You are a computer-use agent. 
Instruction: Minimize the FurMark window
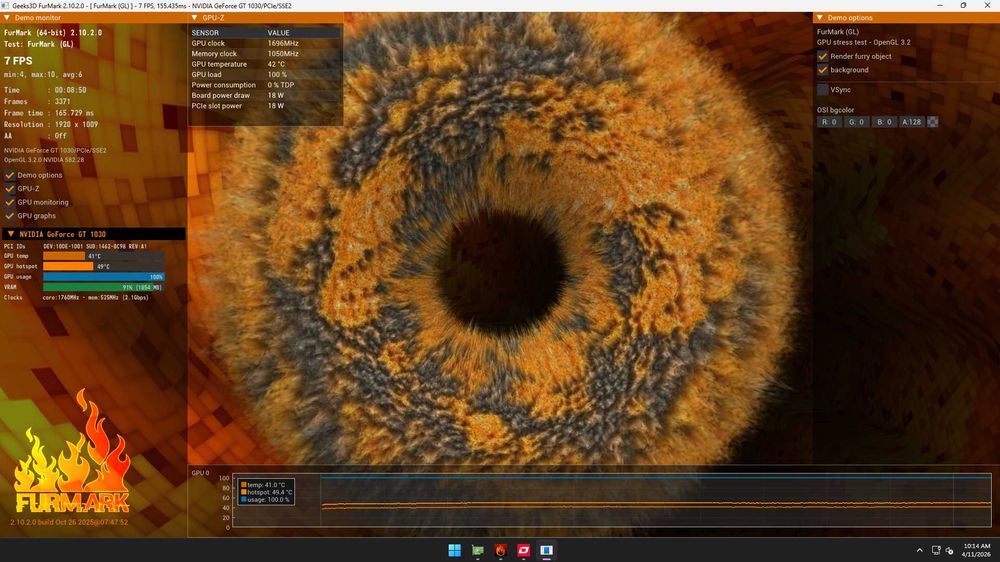pos(939,5)
